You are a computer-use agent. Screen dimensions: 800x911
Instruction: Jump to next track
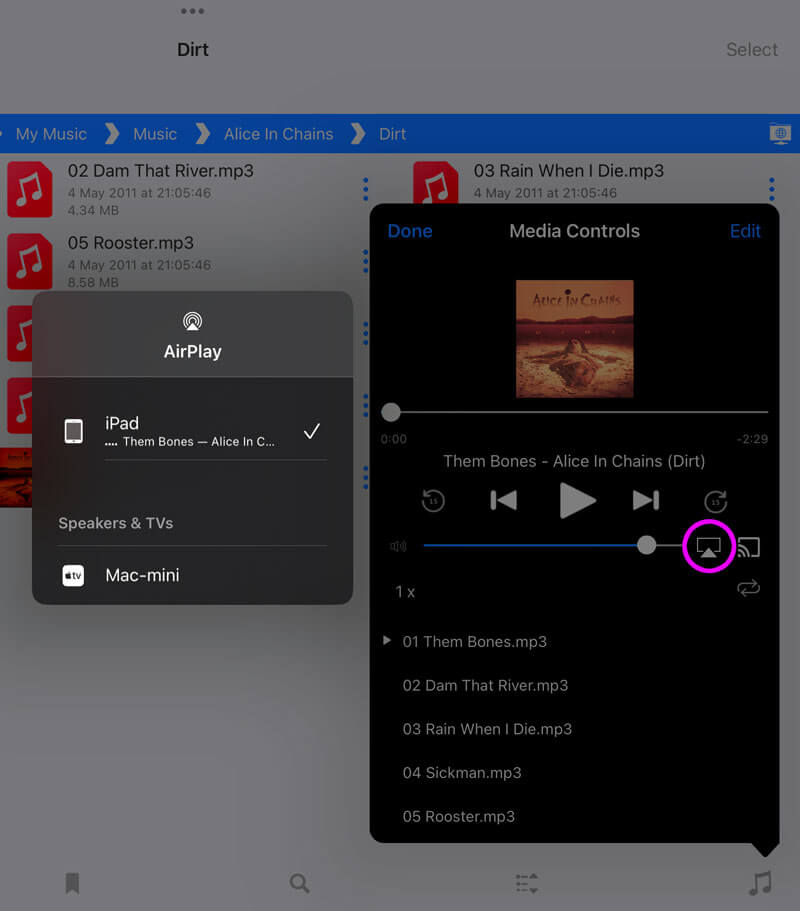click(646, 500)
